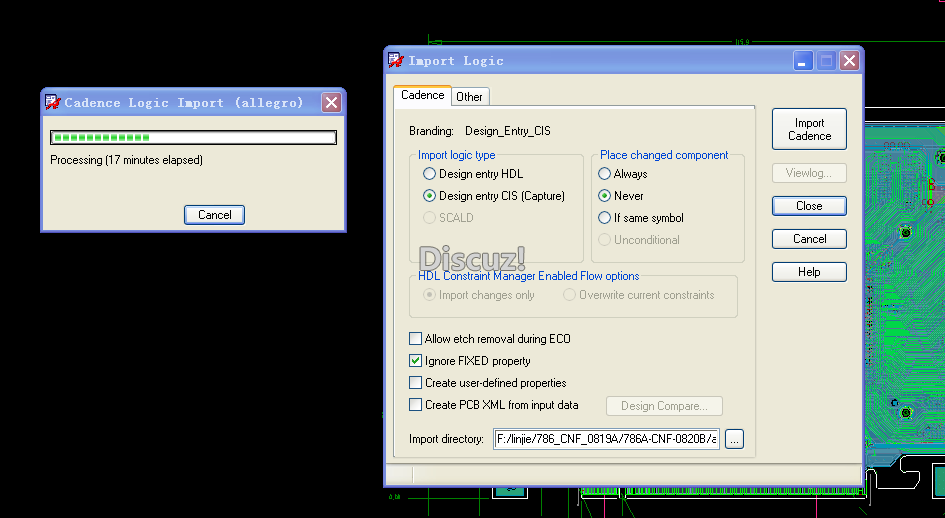Click the Import Logic title bar icon

tap(396, 60)
